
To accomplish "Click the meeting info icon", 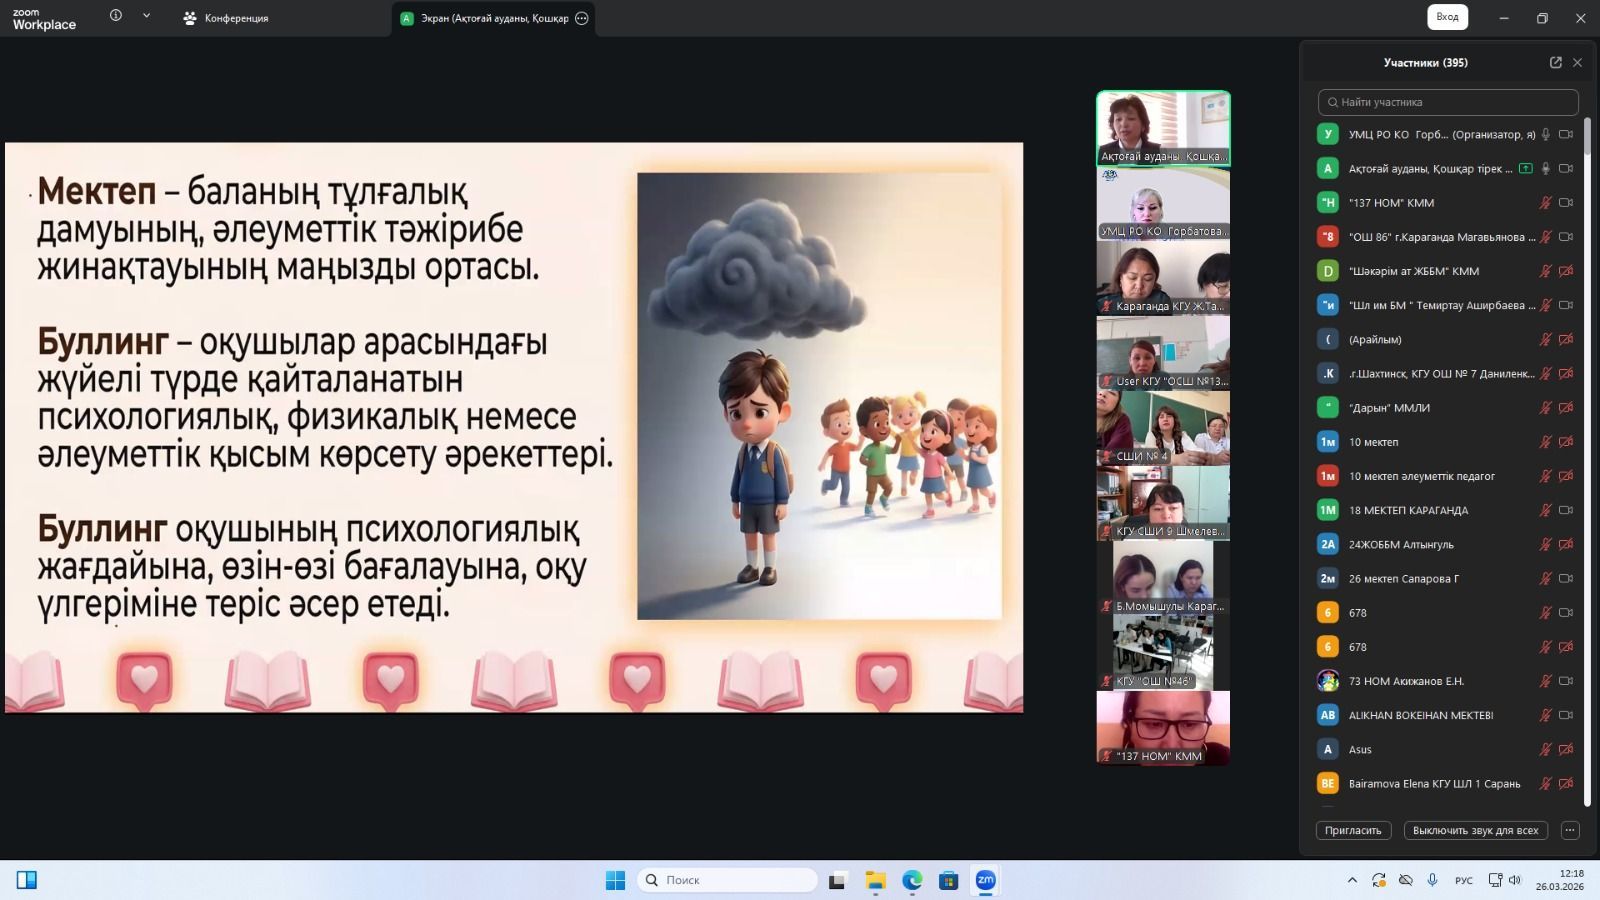I will click(x=116, y=16).
